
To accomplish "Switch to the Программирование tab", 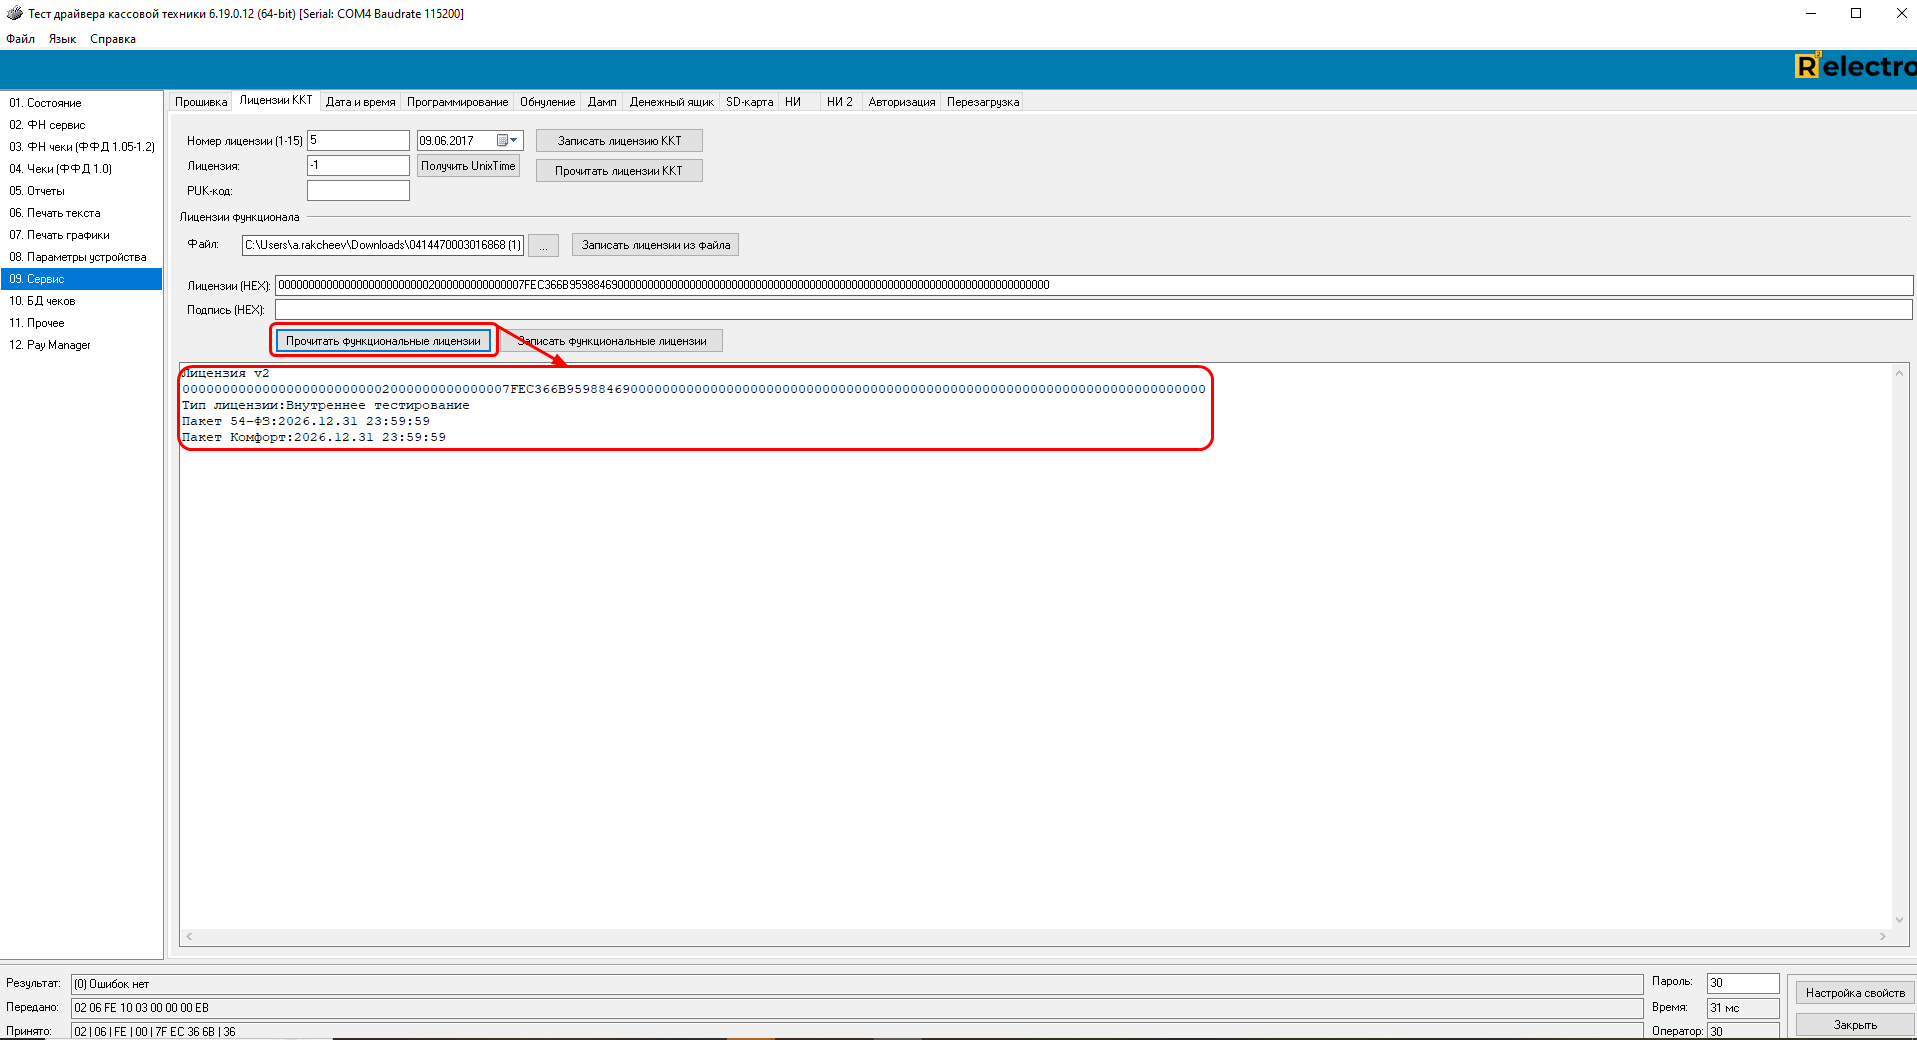I will pos(457,102).
